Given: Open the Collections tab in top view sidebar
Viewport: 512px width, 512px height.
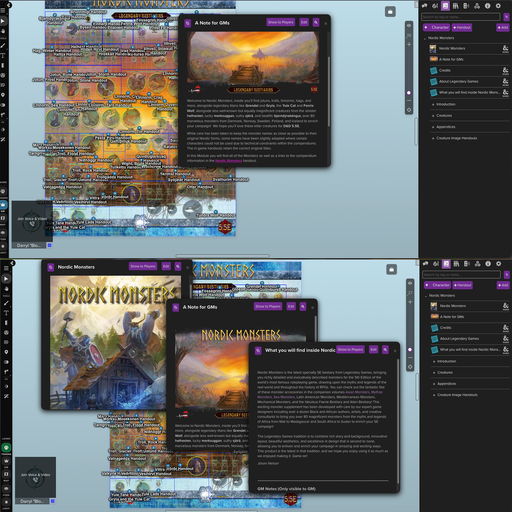Looking at the screenshot, I should (477, 6).
